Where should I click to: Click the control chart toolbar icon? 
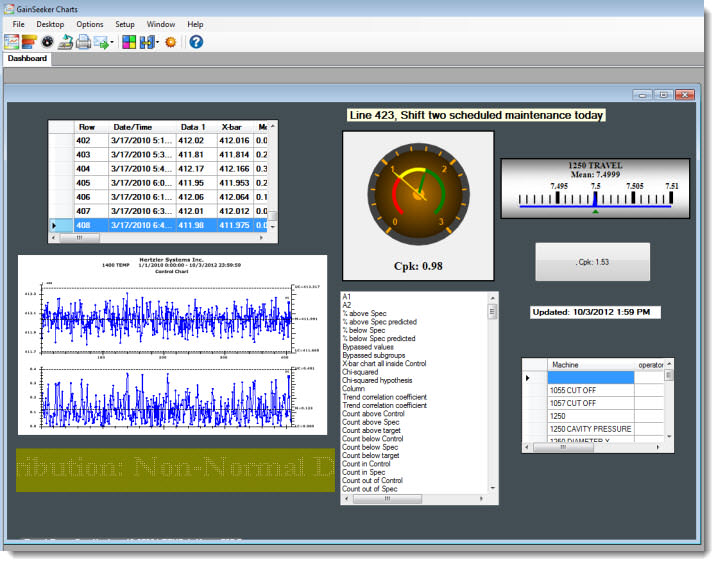[x=12, y=42]
